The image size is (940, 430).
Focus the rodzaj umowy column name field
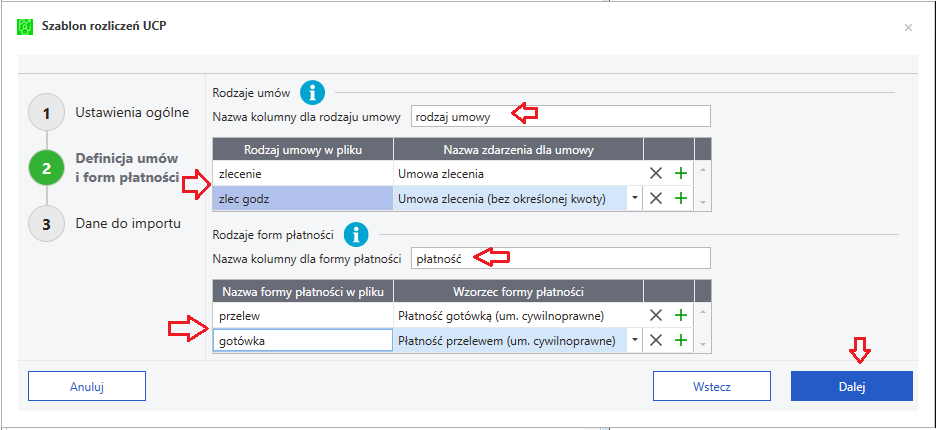561,117
